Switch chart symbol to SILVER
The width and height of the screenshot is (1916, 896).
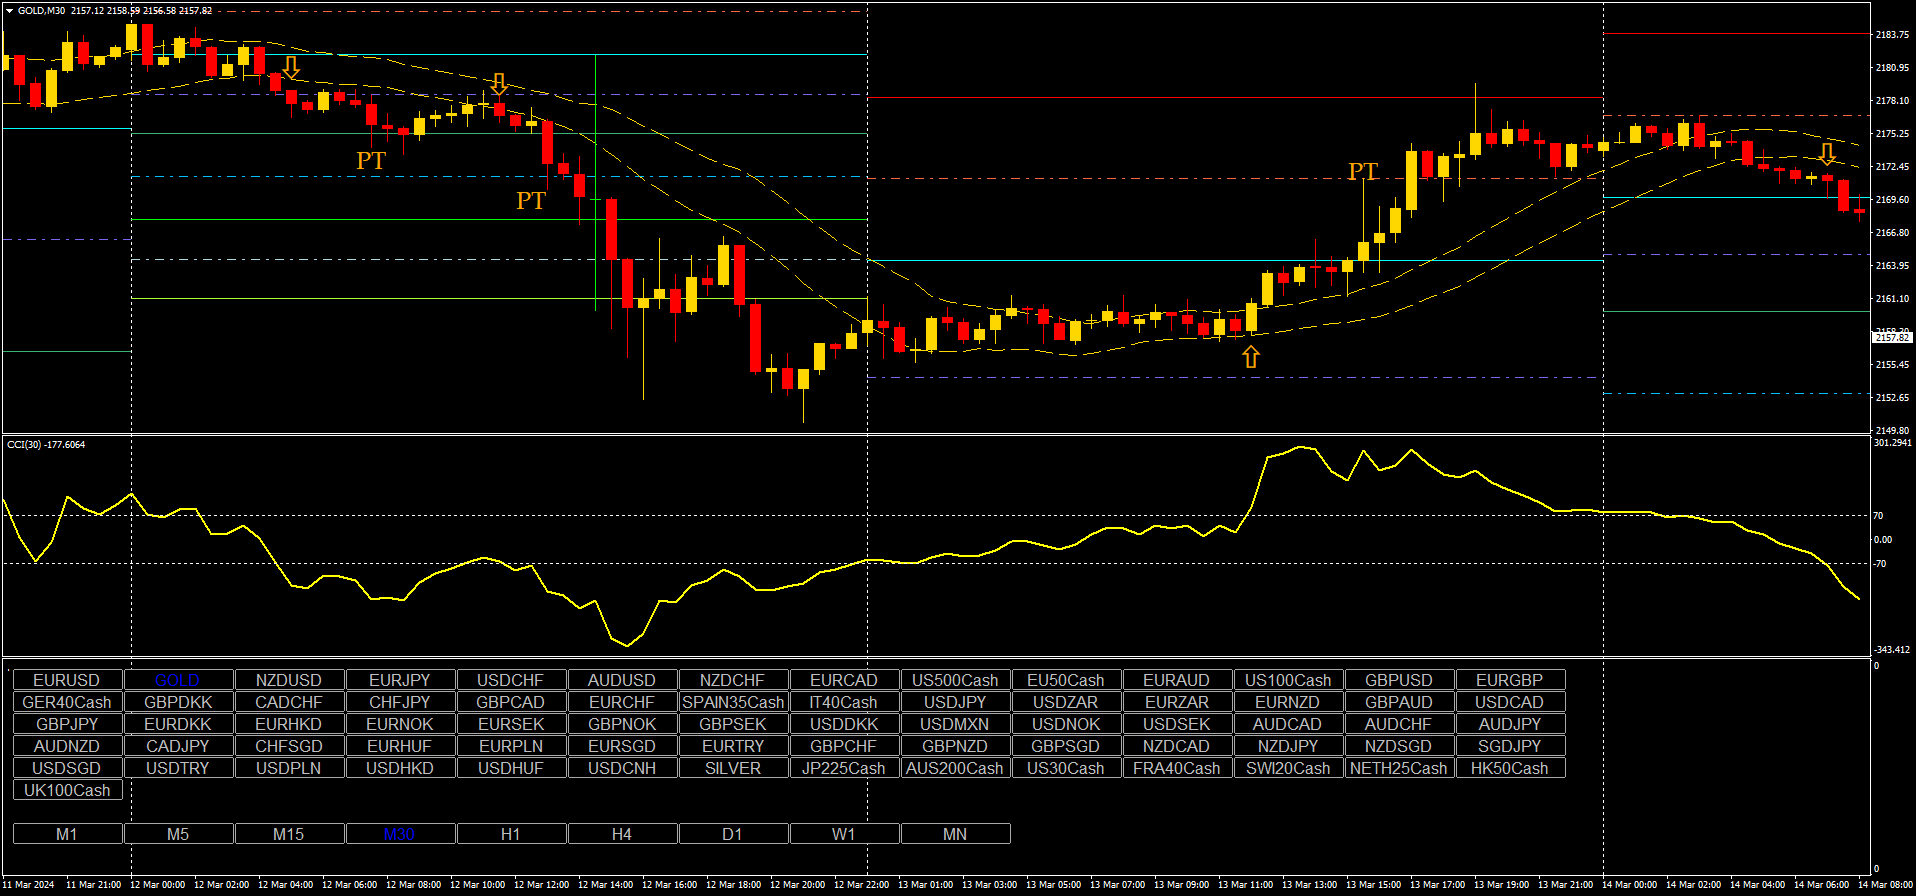pyautogui.click(x=733, y=768)
